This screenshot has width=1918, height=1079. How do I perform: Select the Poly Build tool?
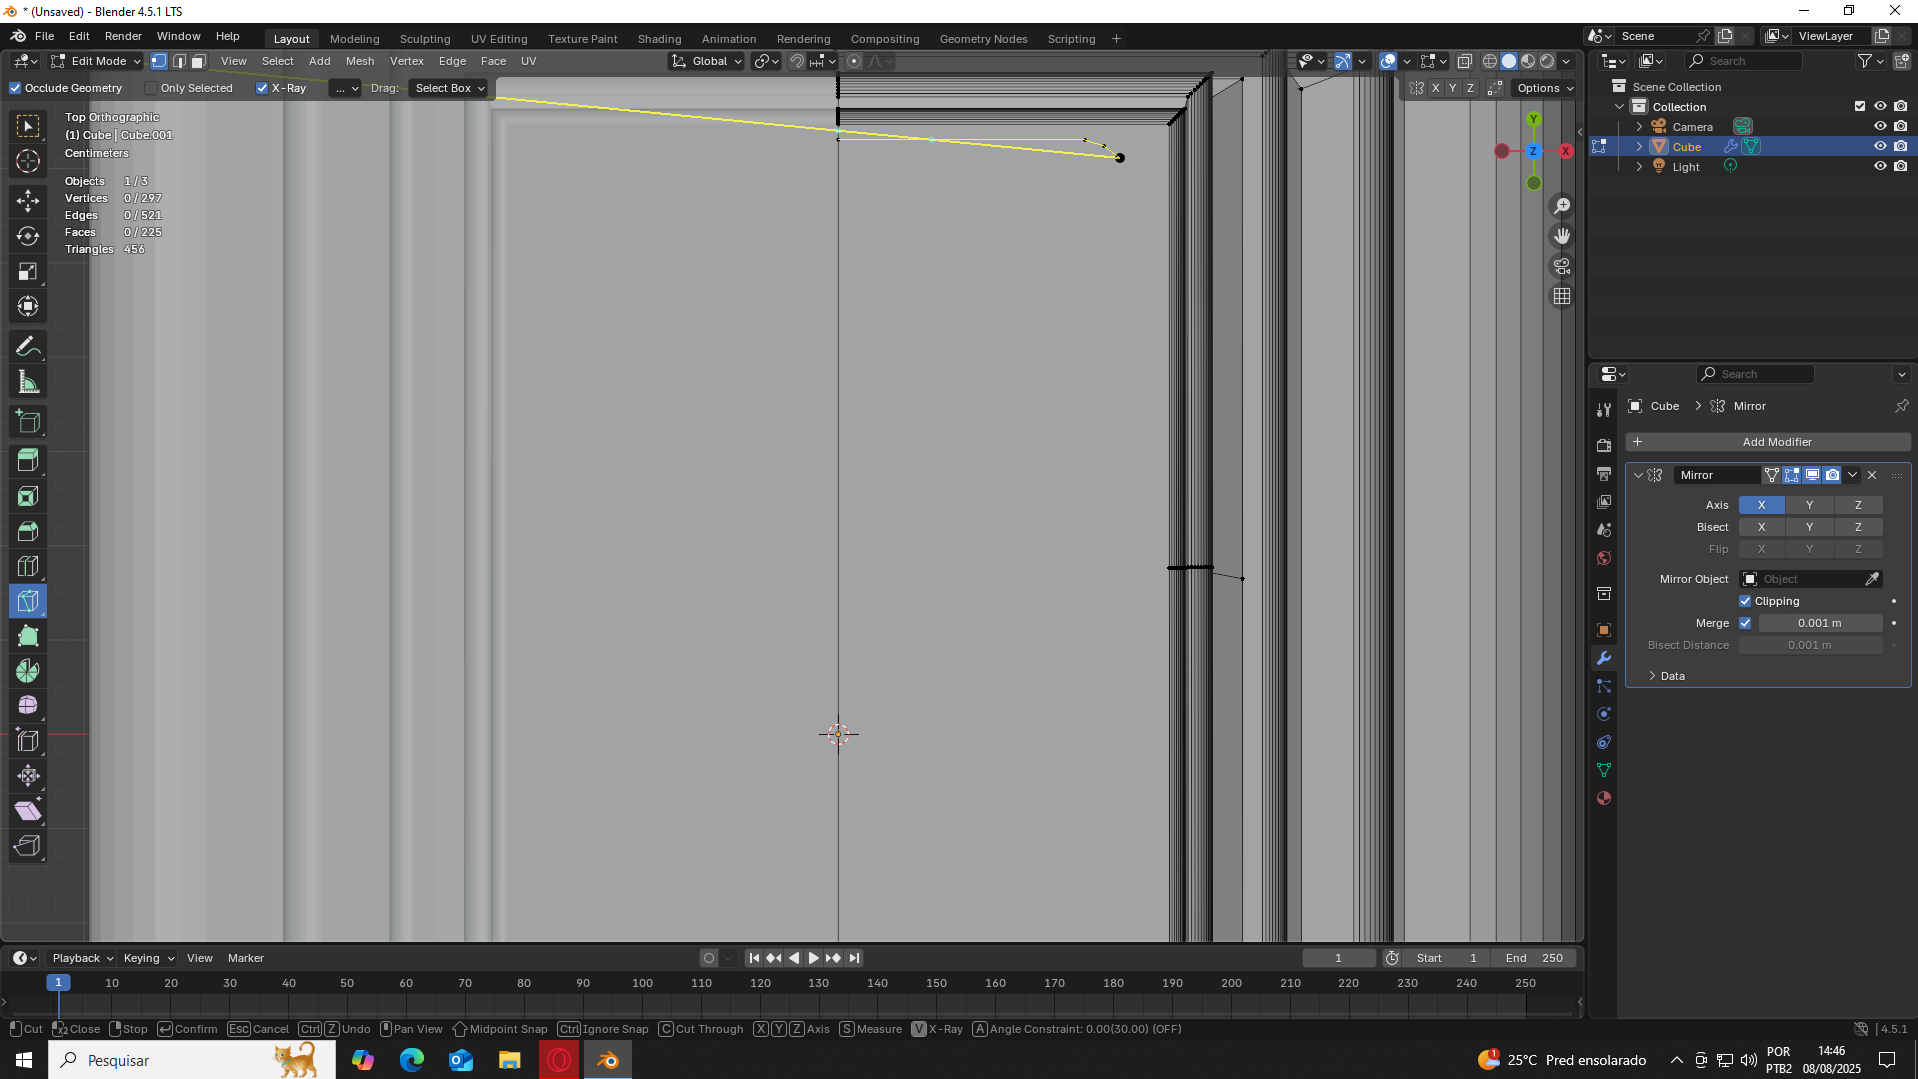pyautogui.click(x=28, y=636)
